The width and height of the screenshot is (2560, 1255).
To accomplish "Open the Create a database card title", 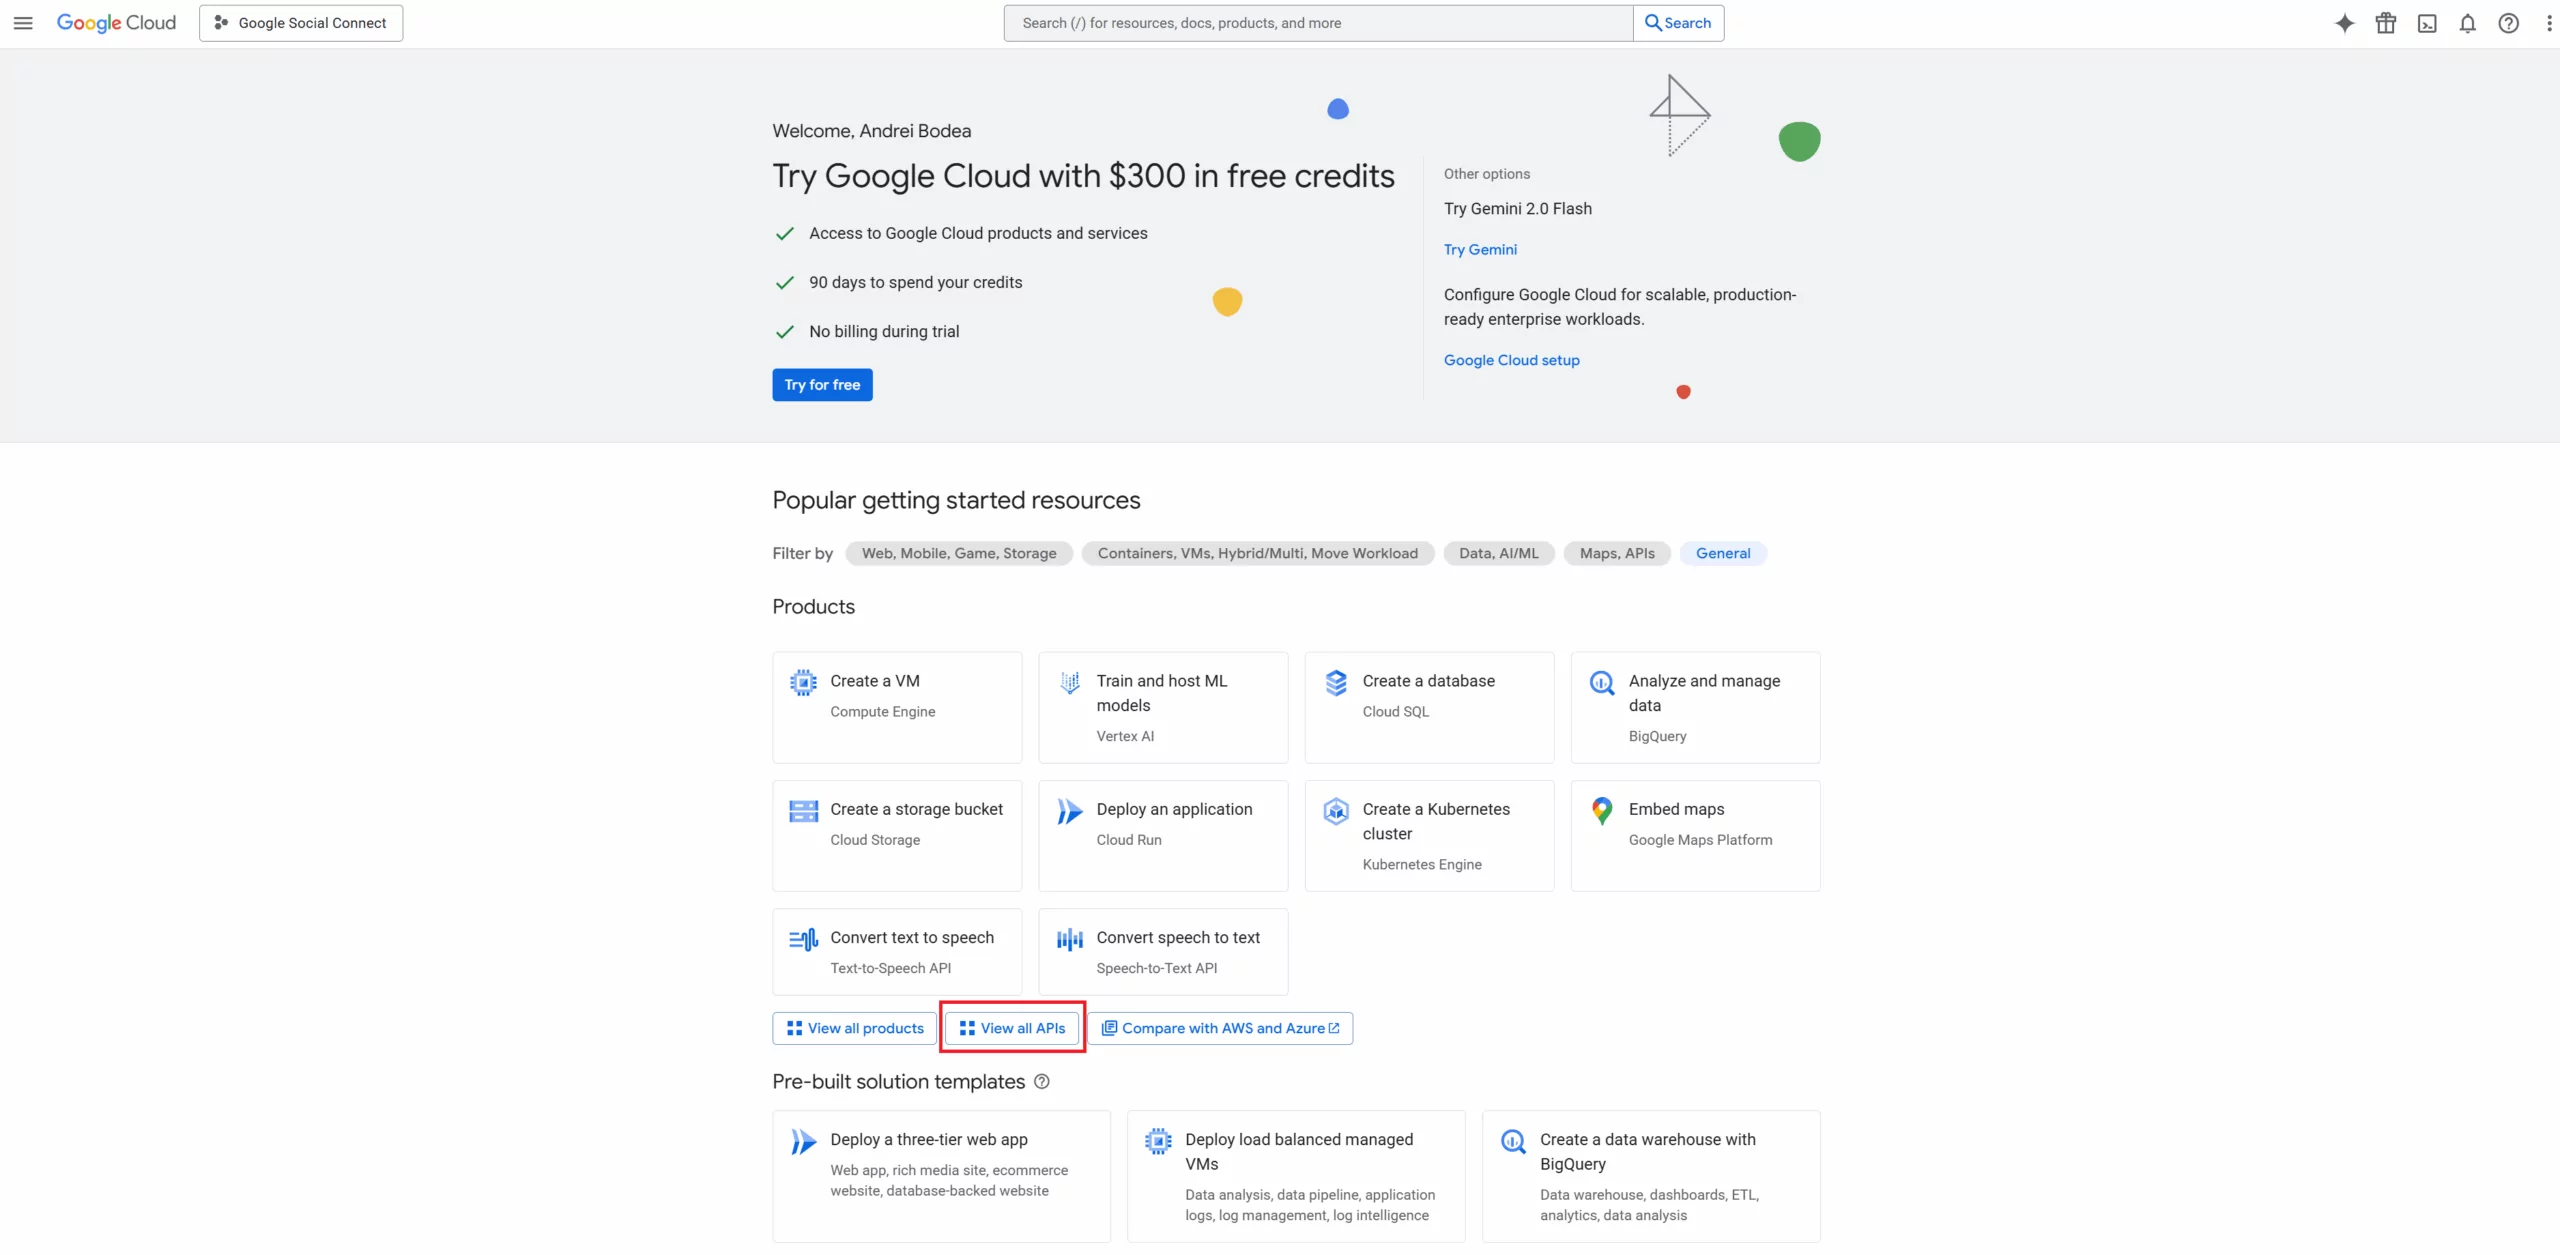I will click(x=1428, y=681).
